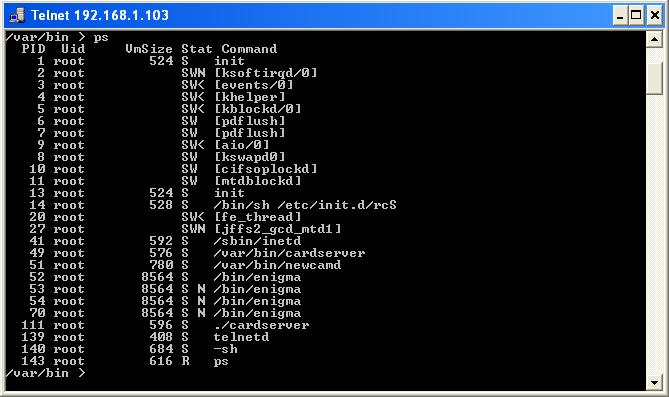
Task: Click VmSize value '408'
Action: click(161, 337)
